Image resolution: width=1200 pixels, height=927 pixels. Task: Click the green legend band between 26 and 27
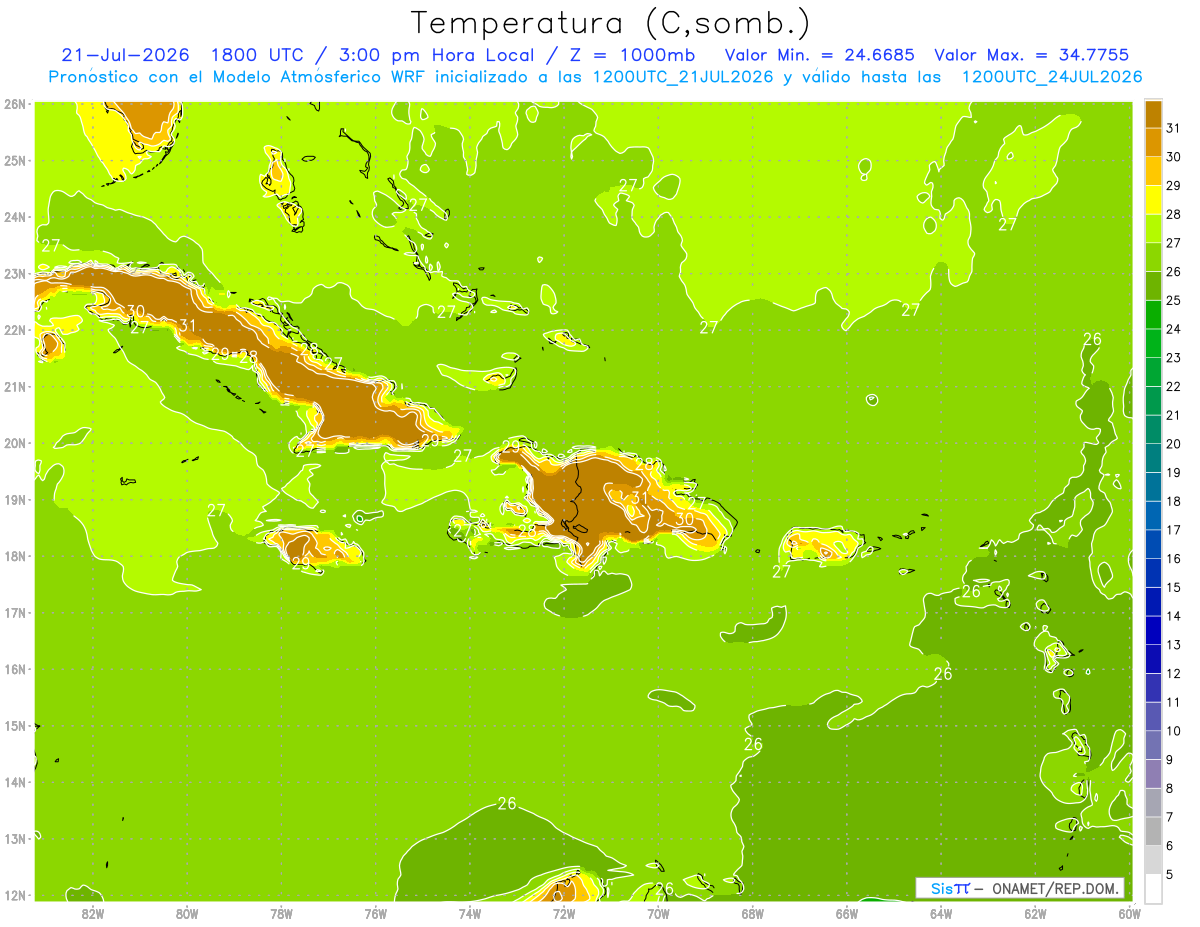1152,257
